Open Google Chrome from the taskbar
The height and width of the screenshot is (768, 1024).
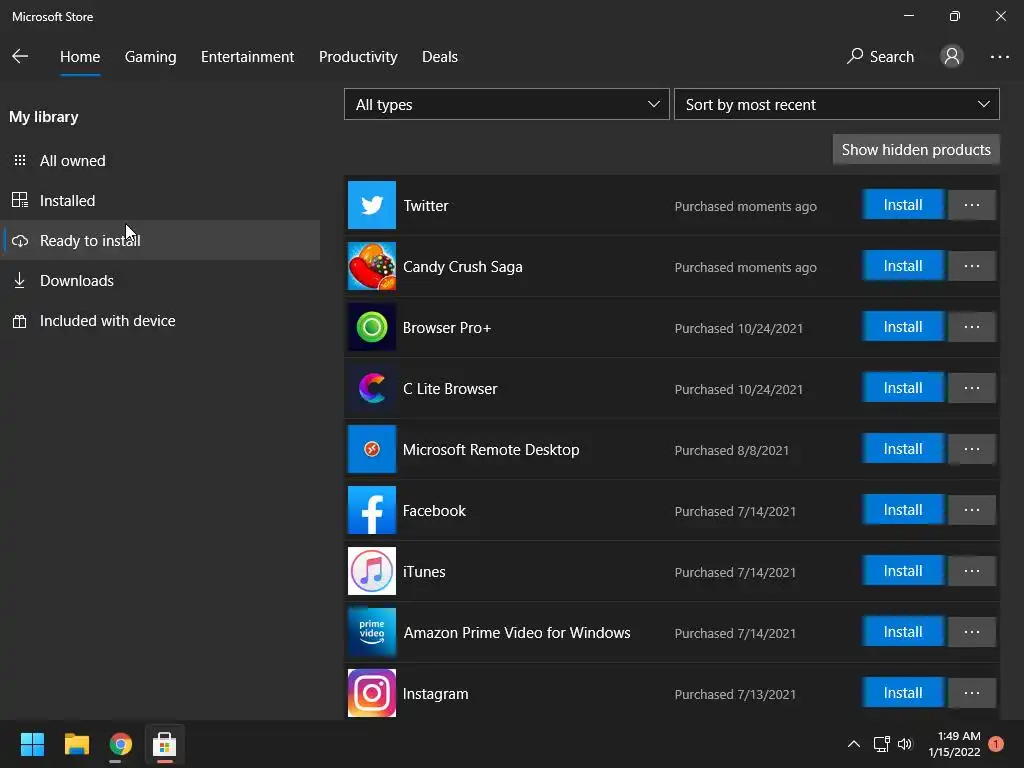[x=120, y=744]
